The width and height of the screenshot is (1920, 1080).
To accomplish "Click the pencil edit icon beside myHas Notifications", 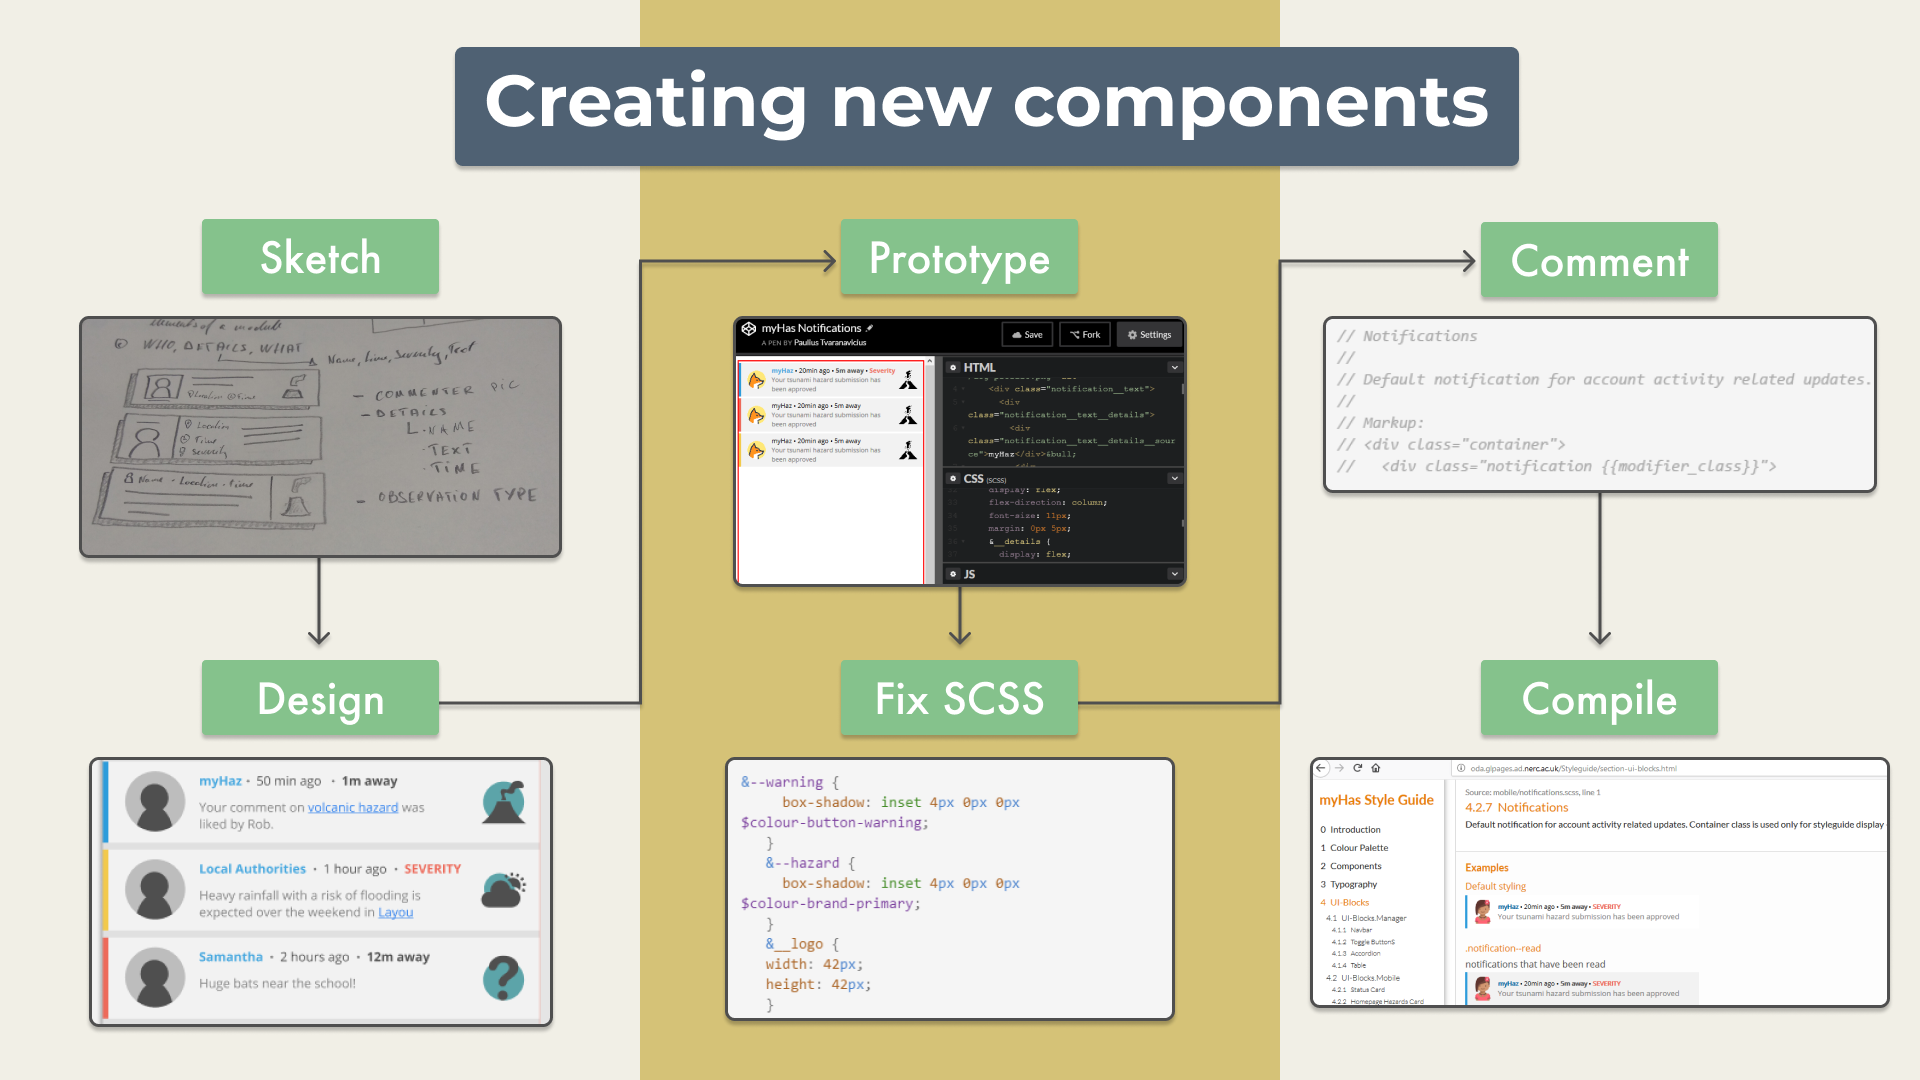I will point(869,328).
